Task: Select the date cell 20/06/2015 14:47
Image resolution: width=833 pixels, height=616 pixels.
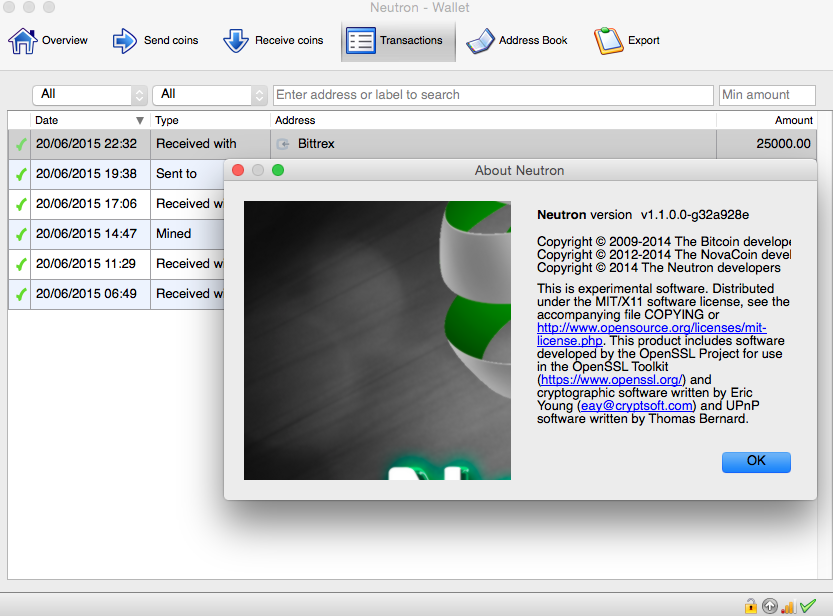Action: (x=90, y=234)
